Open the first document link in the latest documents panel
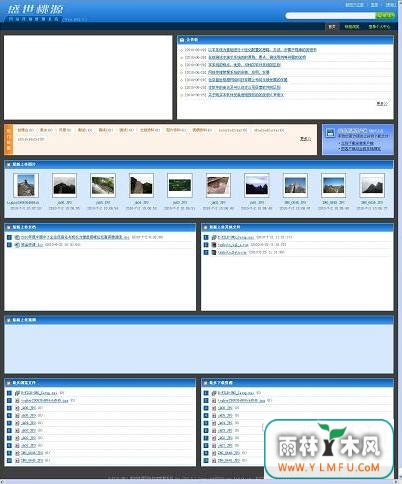 (x=75, y=237)
